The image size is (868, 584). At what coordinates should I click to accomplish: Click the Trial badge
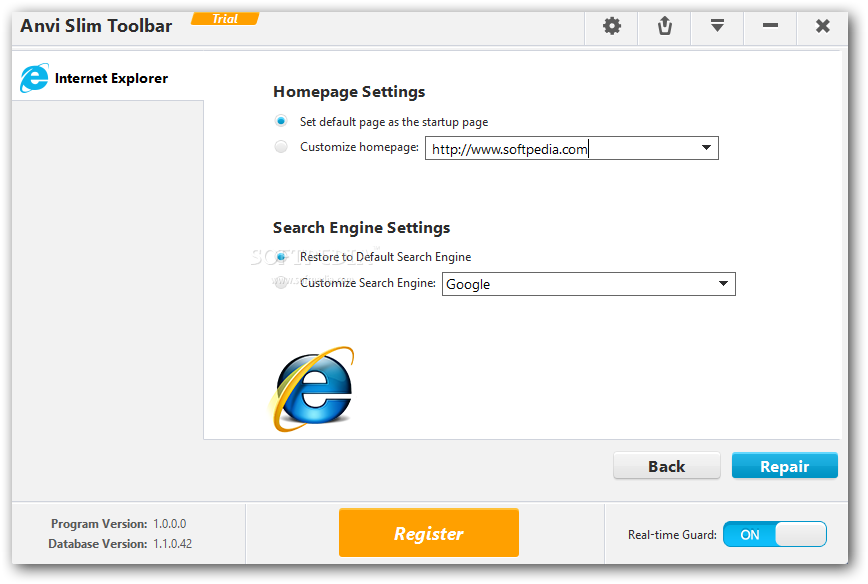(x=225, y=19)
